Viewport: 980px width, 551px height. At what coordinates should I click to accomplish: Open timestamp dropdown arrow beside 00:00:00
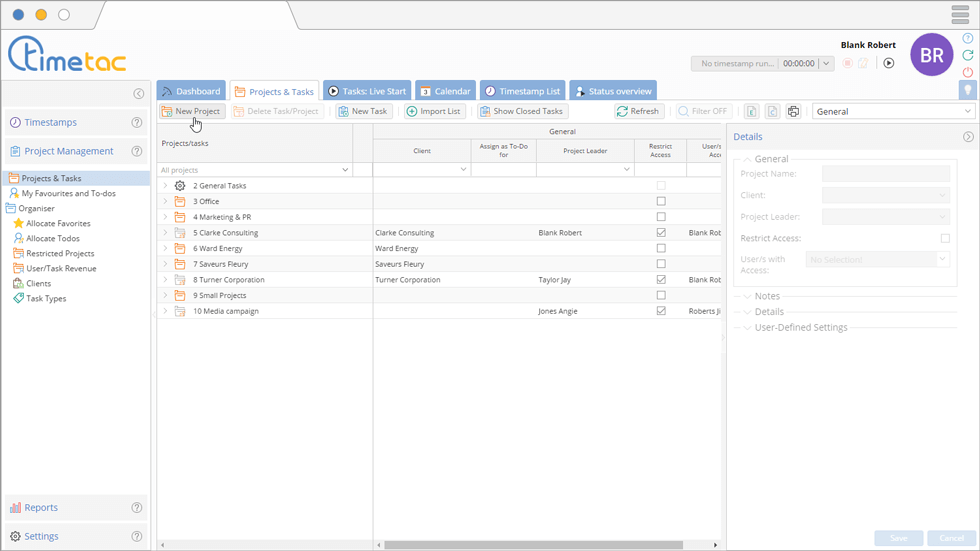tap(826, 63)
